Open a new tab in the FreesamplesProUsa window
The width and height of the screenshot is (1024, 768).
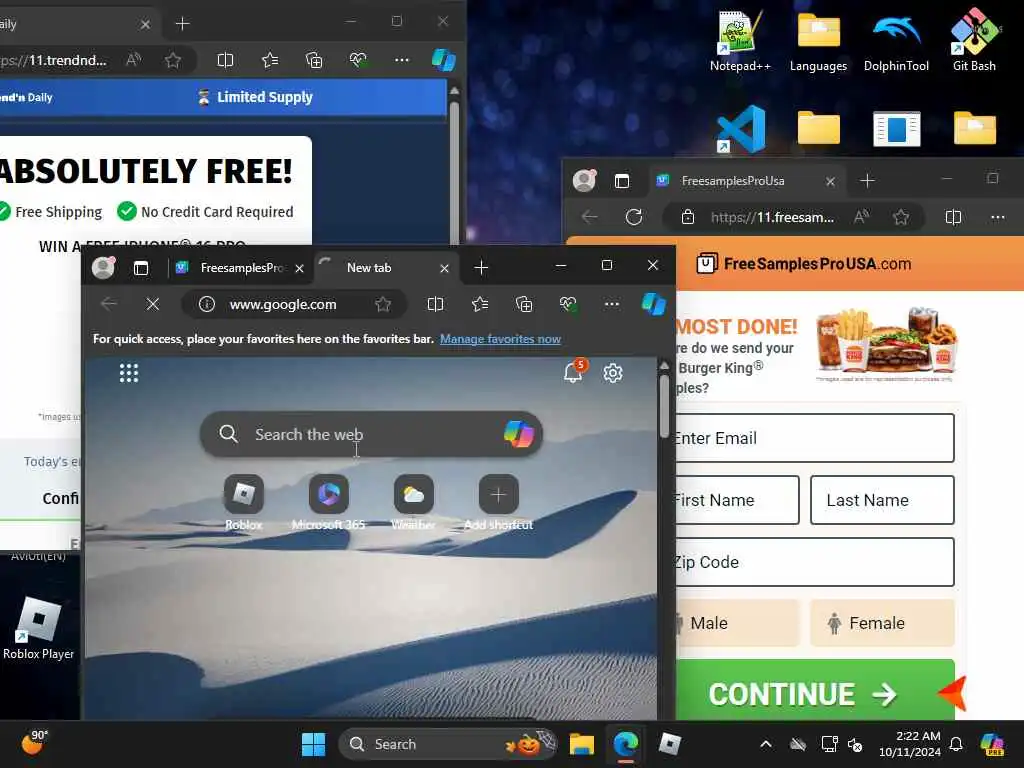pyautogui.click(x=867, y=181)
